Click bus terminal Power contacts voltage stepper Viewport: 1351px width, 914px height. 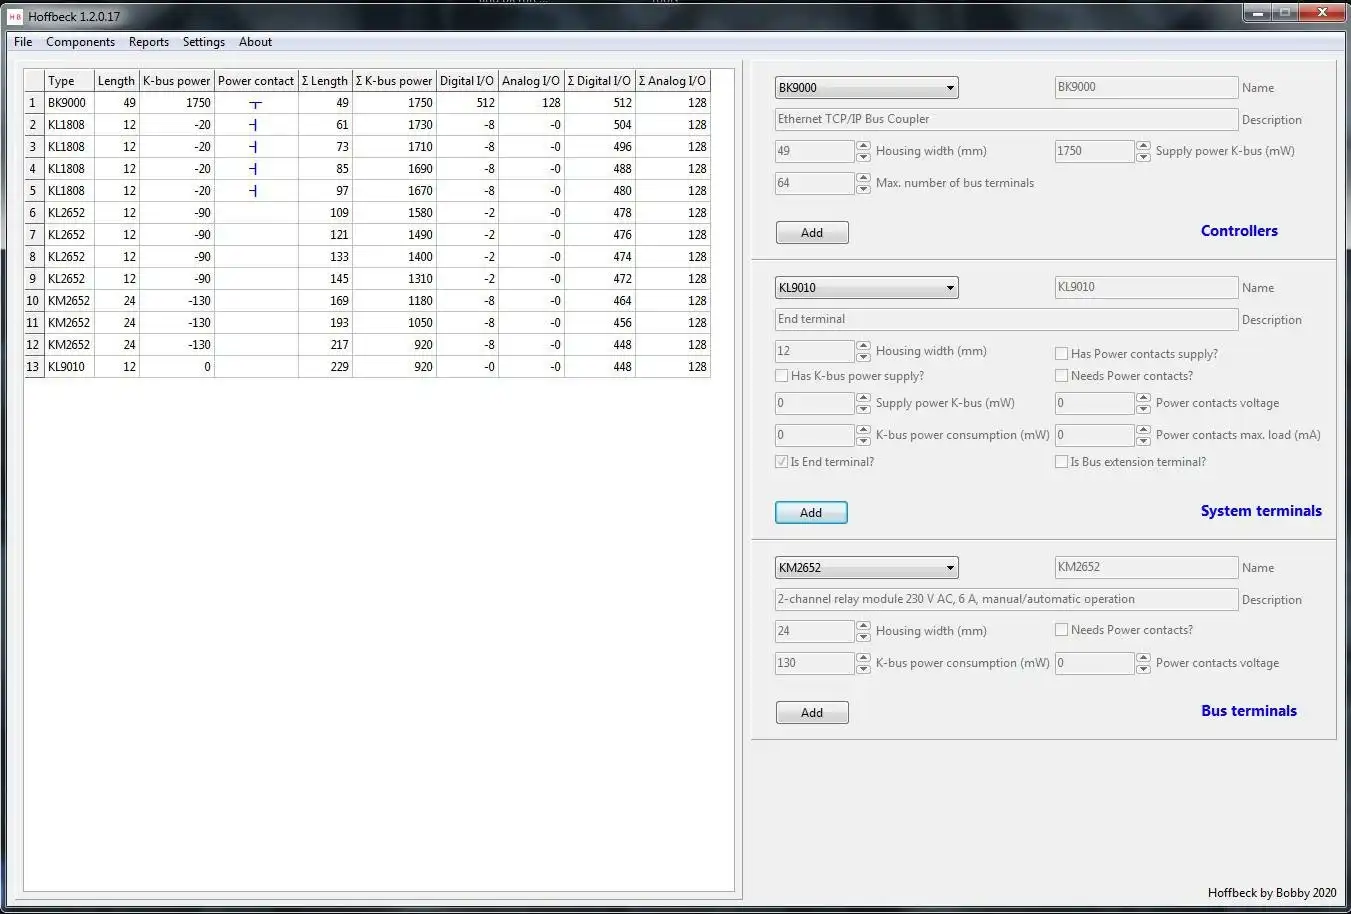1143,663
